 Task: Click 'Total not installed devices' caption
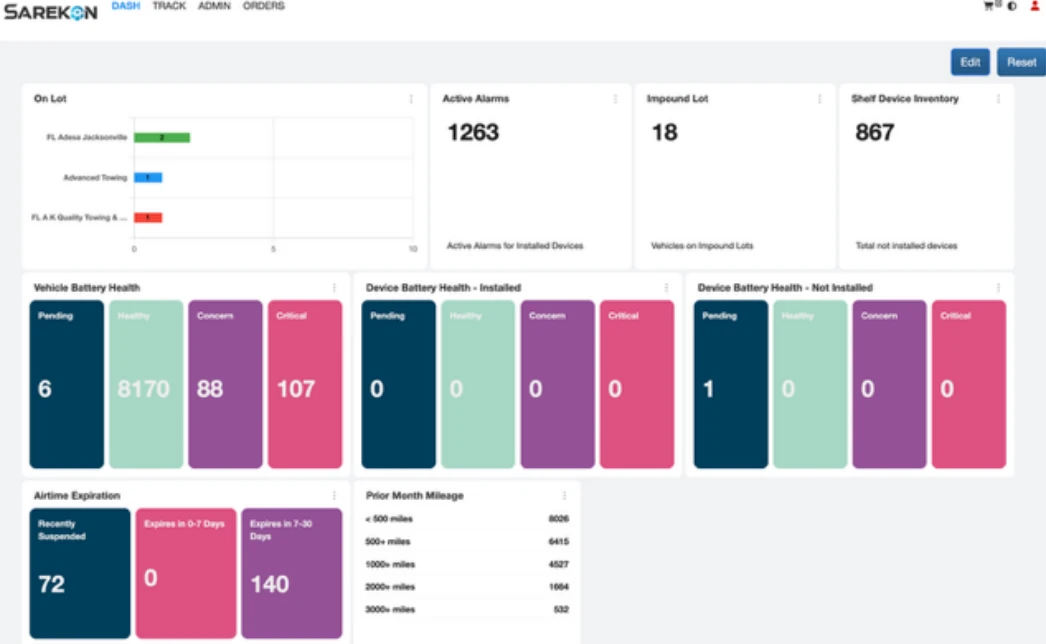click(x=906, y=246)
